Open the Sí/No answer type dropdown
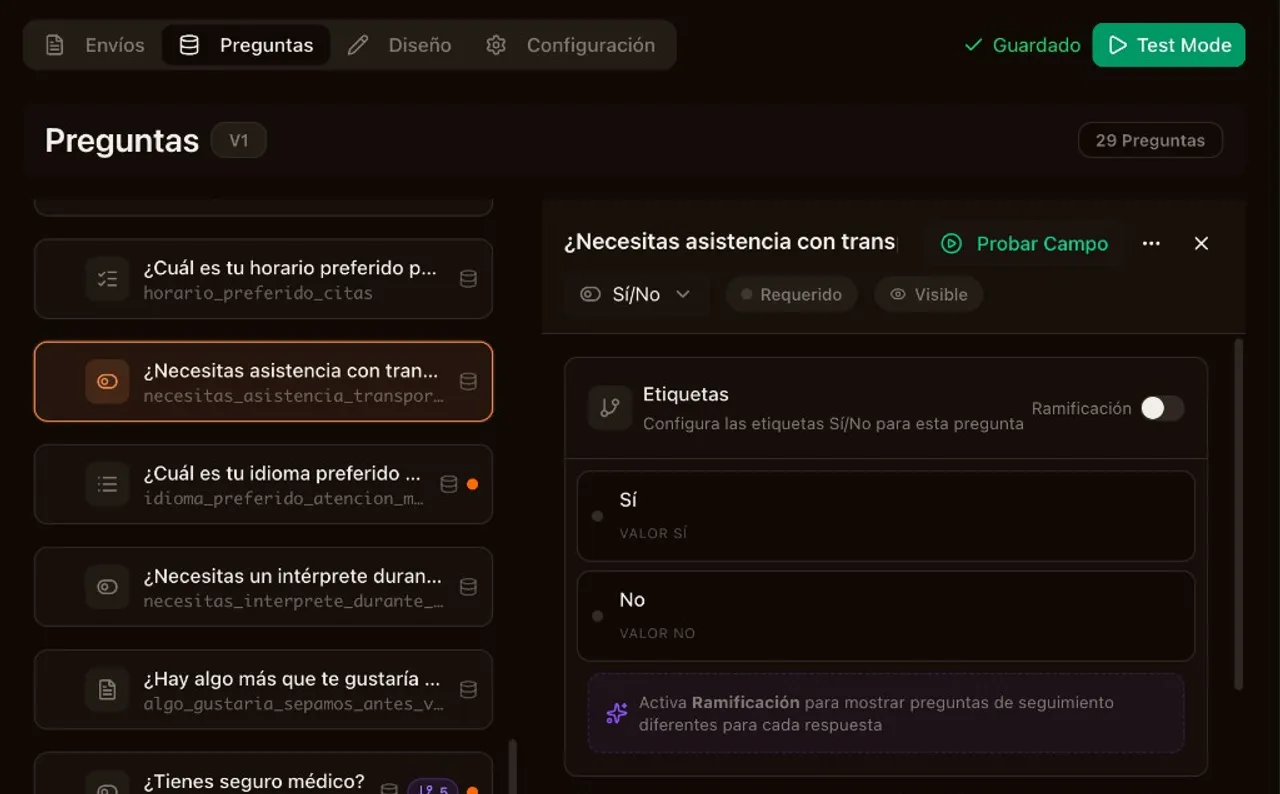1280x794 pixels. [636, 294]
